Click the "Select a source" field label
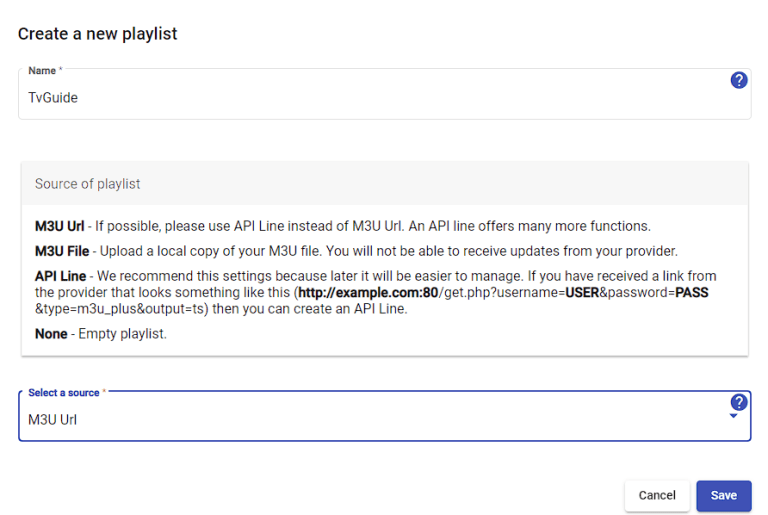 click(x=64, y=393)
